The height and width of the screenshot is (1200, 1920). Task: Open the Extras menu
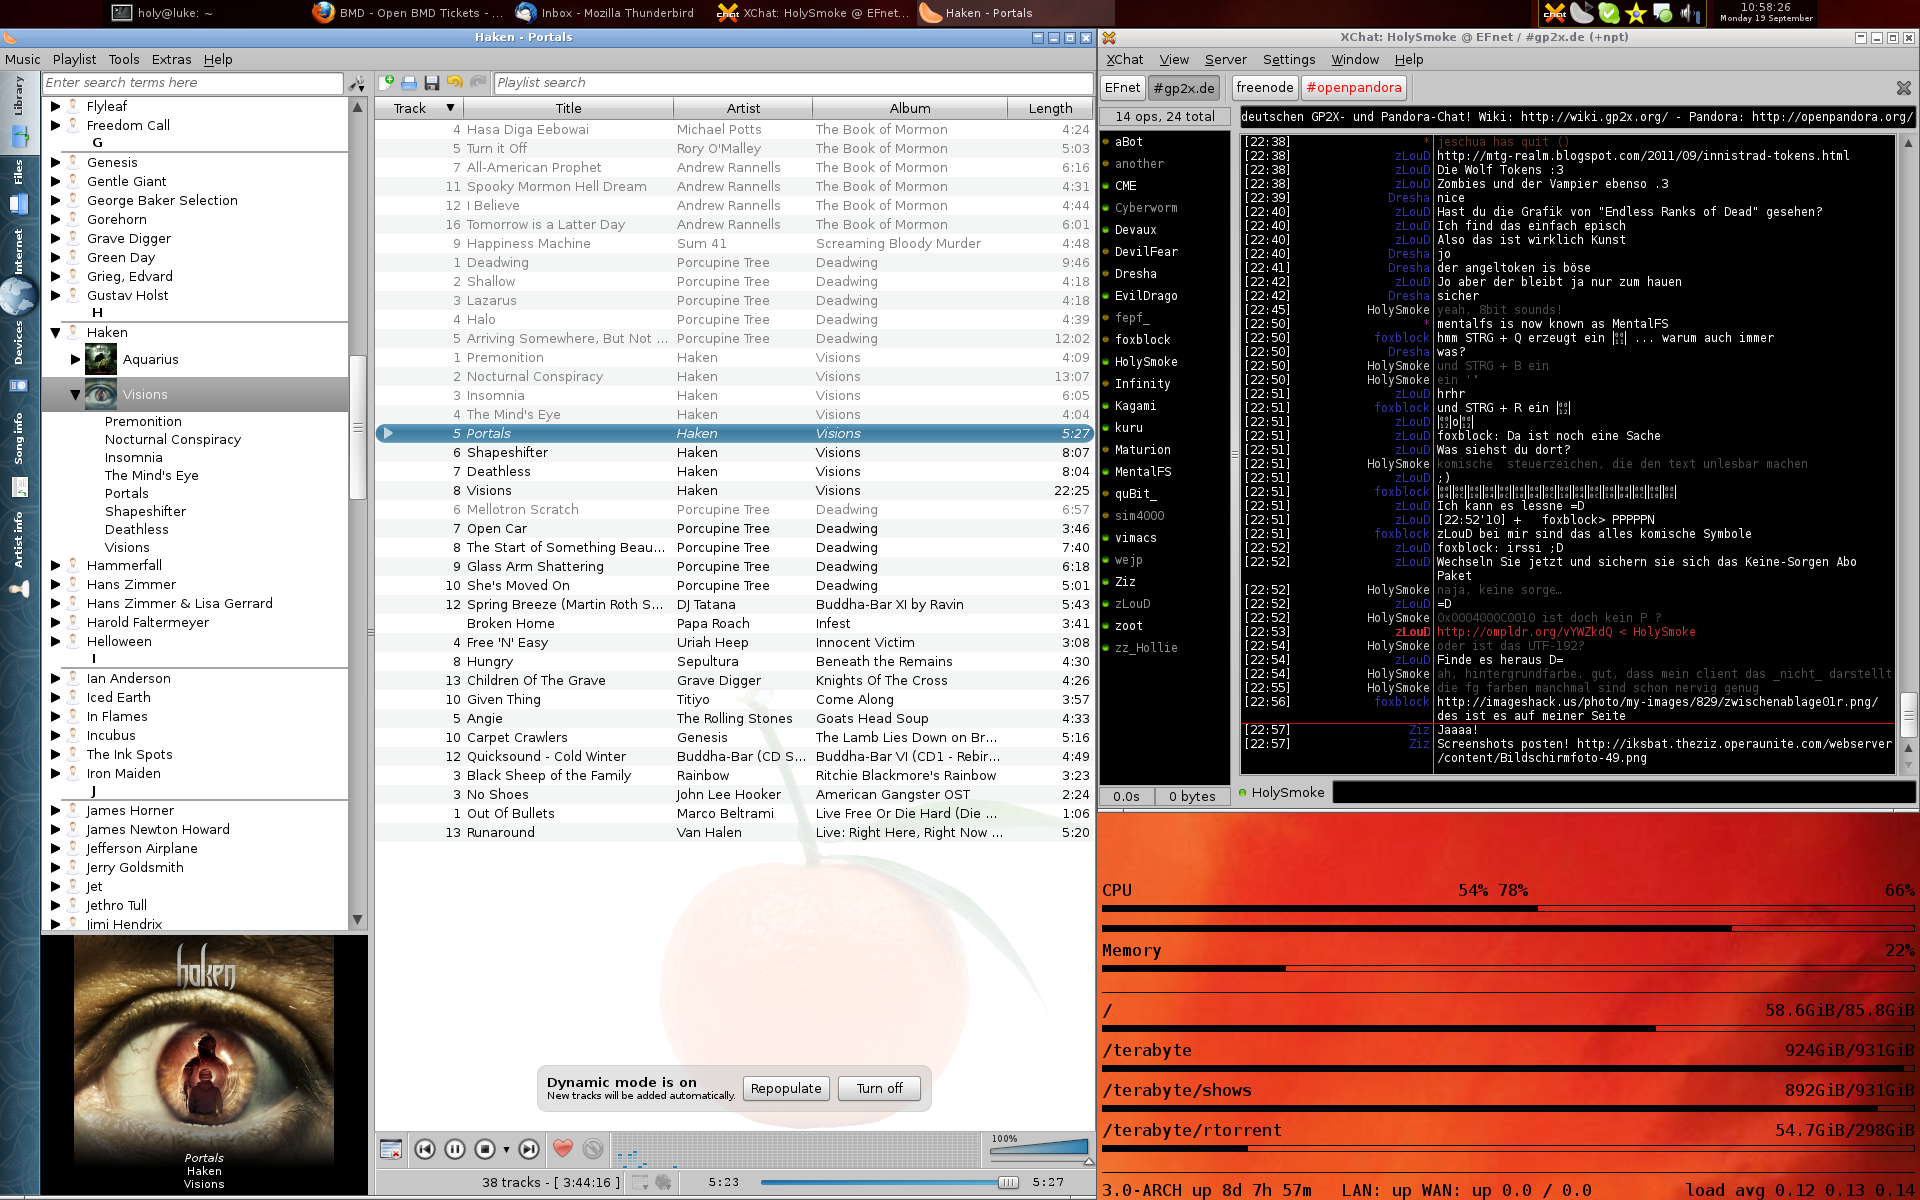pyautogui.click(x=171, y=59)
